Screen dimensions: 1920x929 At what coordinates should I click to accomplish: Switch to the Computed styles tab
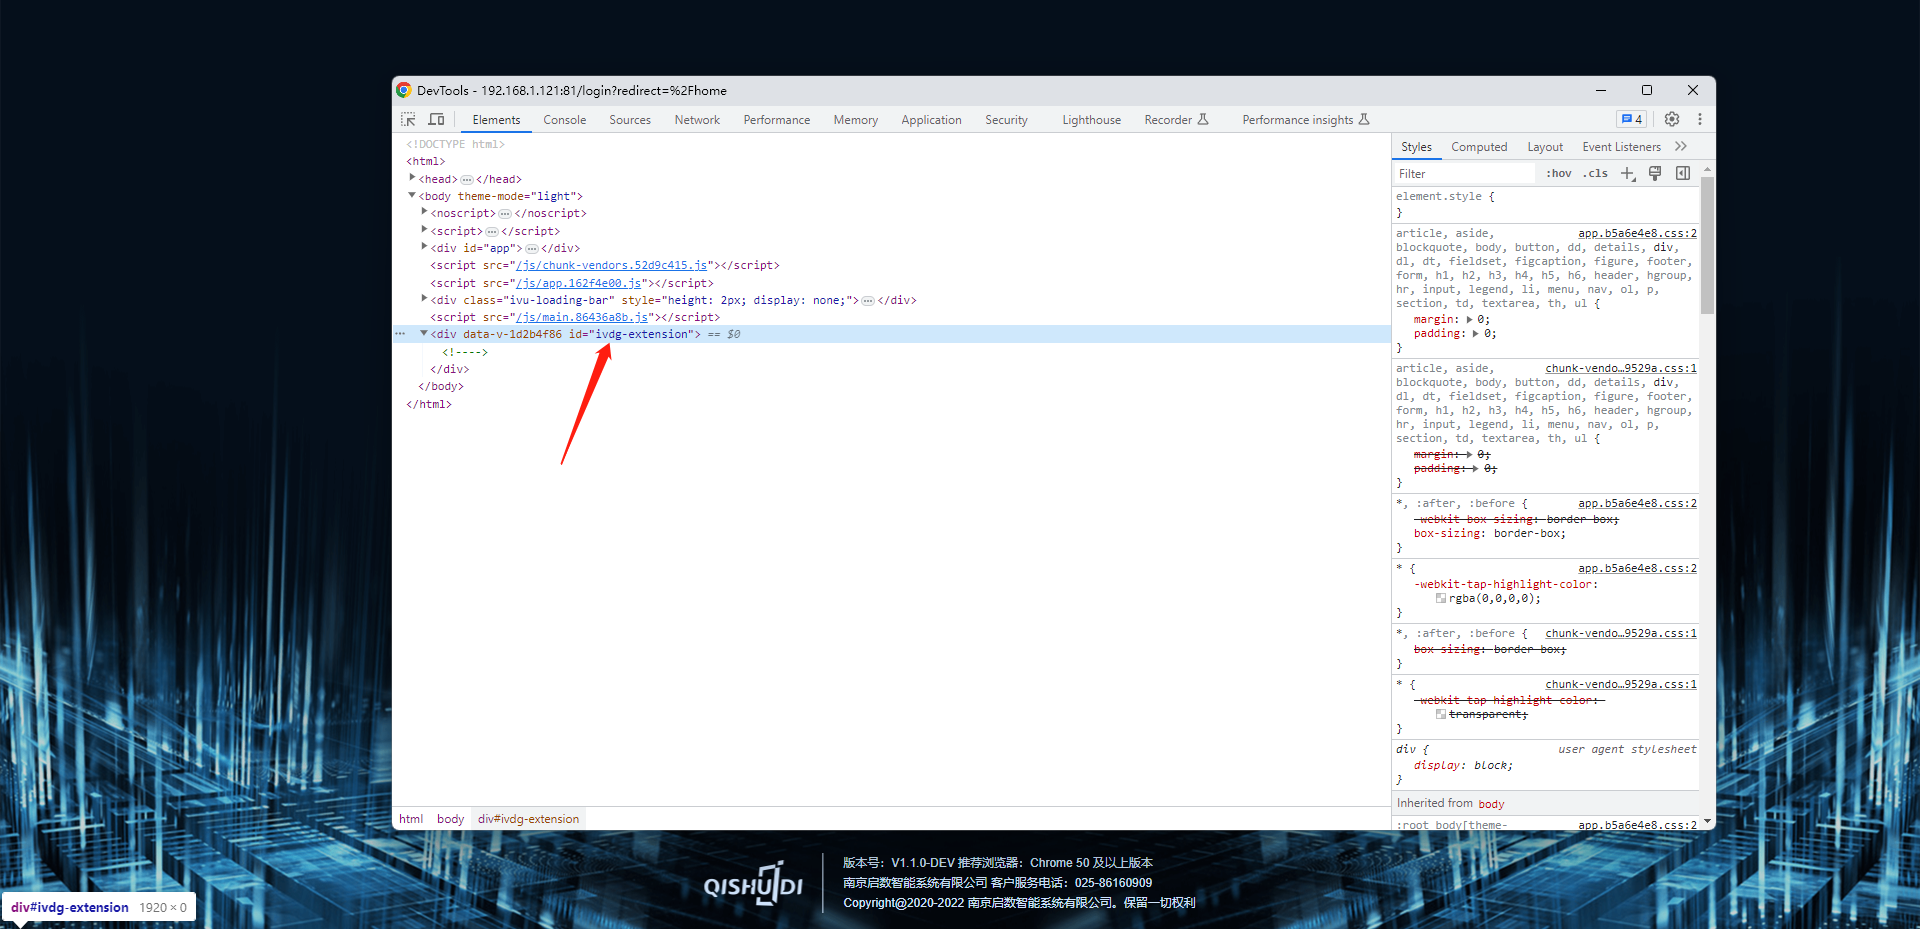point(1479,147)
